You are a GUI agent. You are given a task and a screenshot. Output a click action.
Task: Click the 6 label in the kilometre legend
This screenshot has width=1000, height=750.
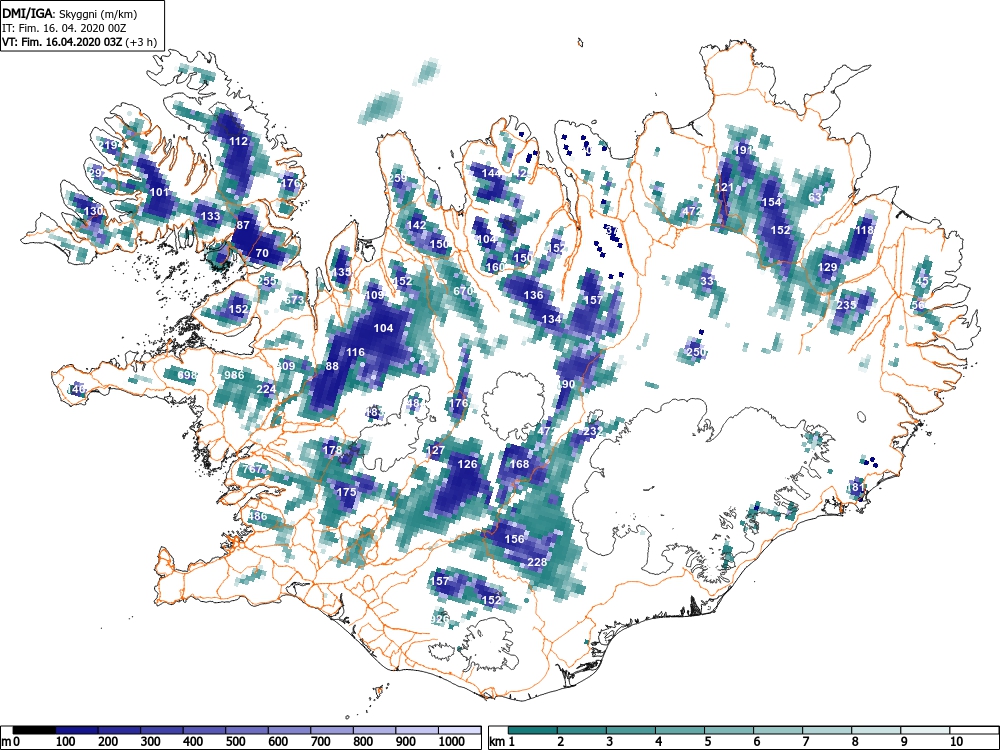(x=756, y=742)
